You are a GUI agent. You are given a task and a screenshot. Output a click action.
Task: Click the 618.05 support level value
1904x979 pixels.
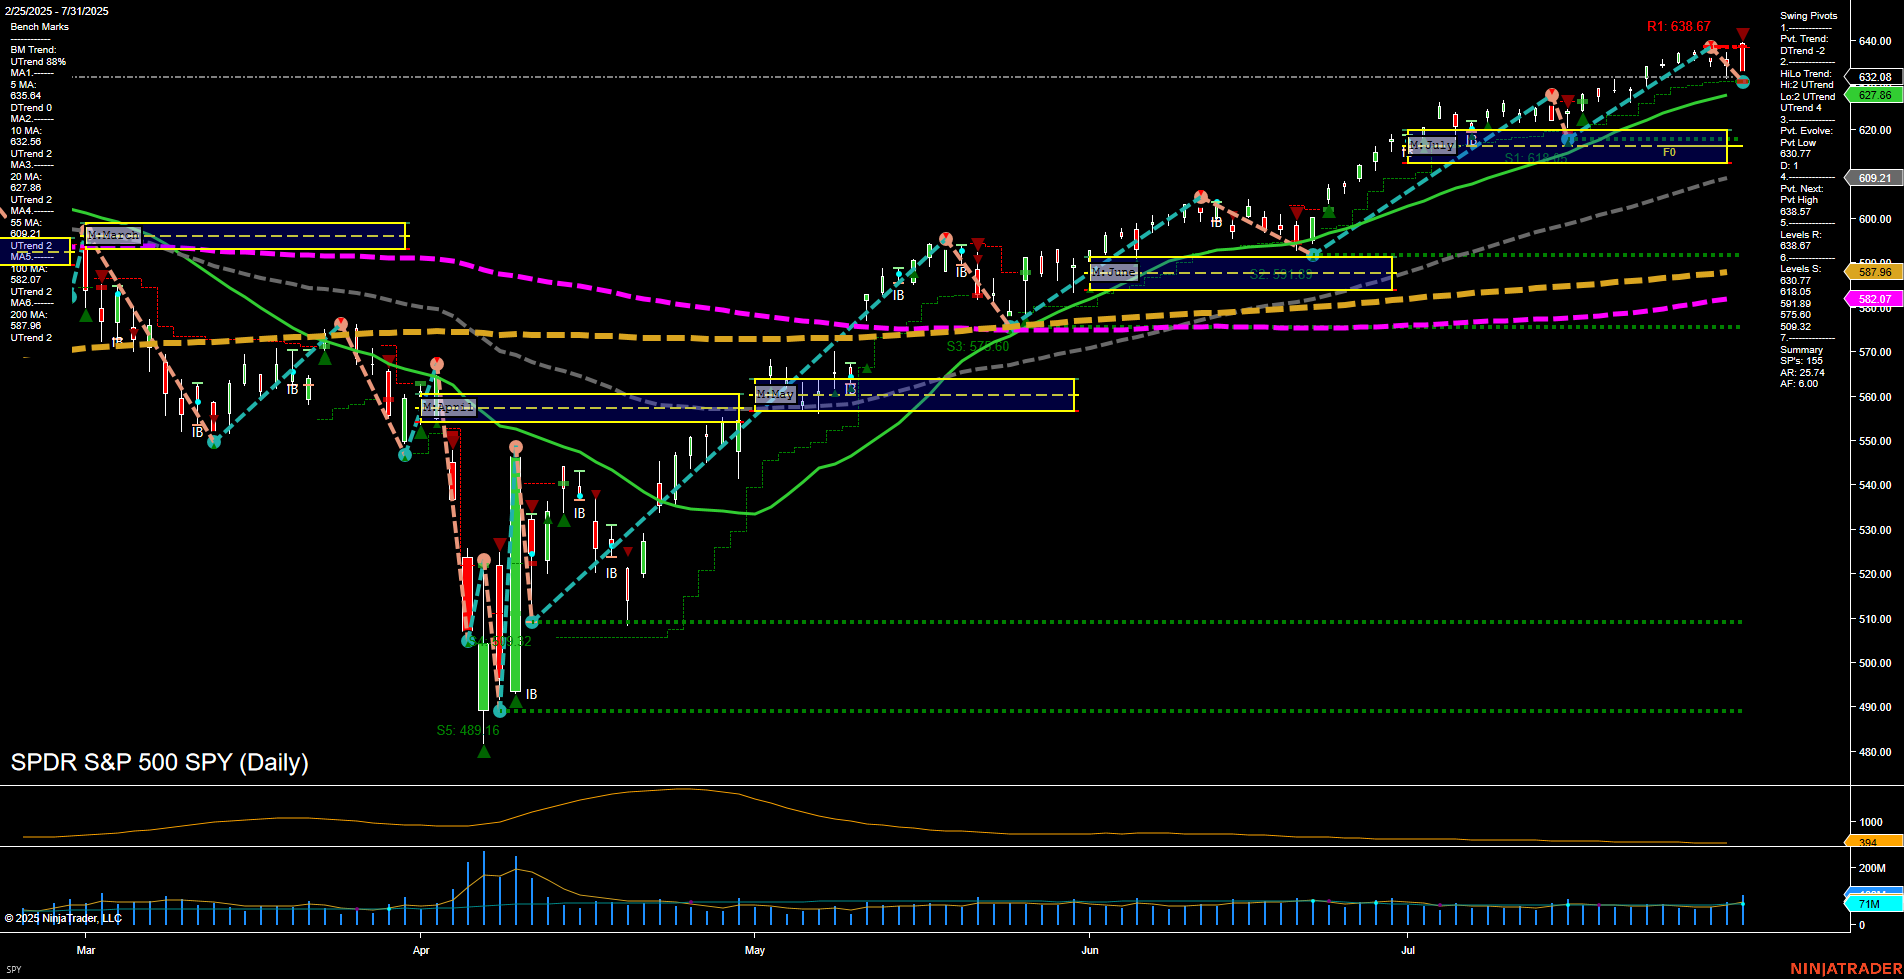(1795, 292)
